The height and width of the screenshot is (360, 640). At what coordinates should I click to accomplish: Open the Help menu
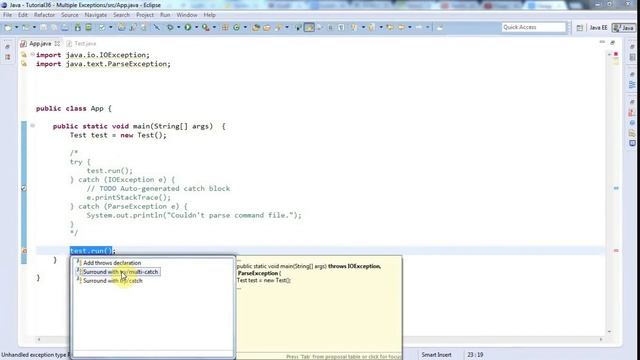tap(209, 15)
